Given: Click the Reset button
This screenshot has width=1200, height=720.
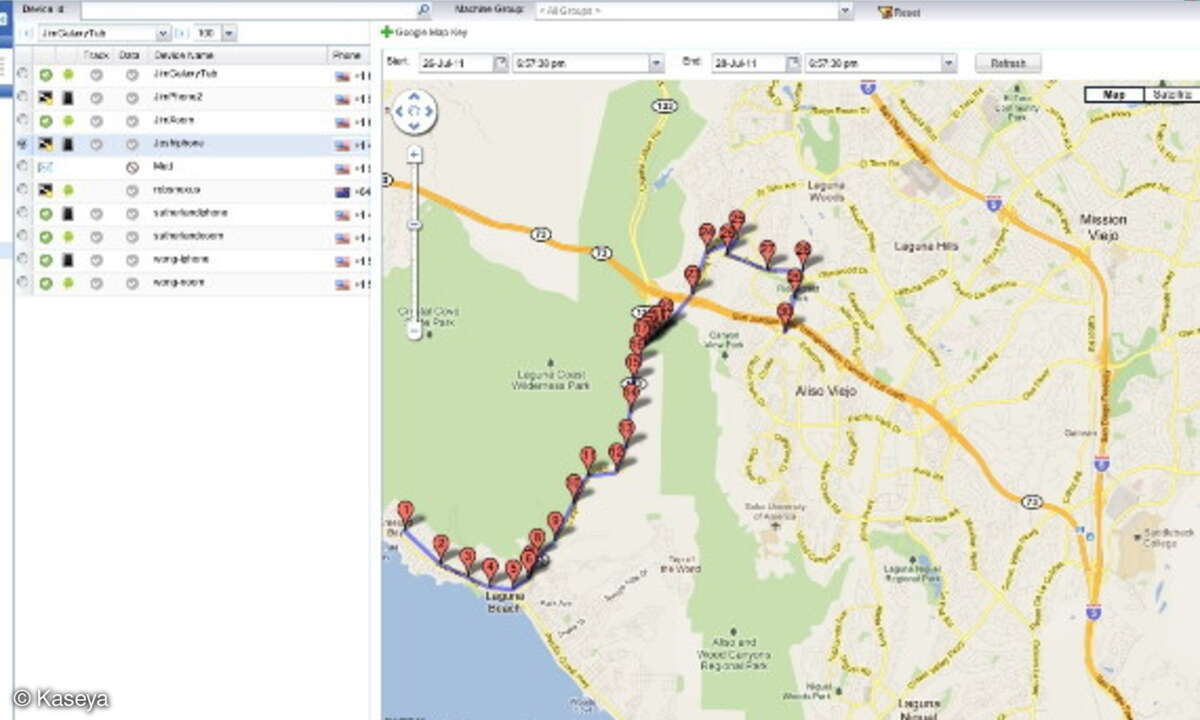Looking at the screenshot, I should pos(900,12).
